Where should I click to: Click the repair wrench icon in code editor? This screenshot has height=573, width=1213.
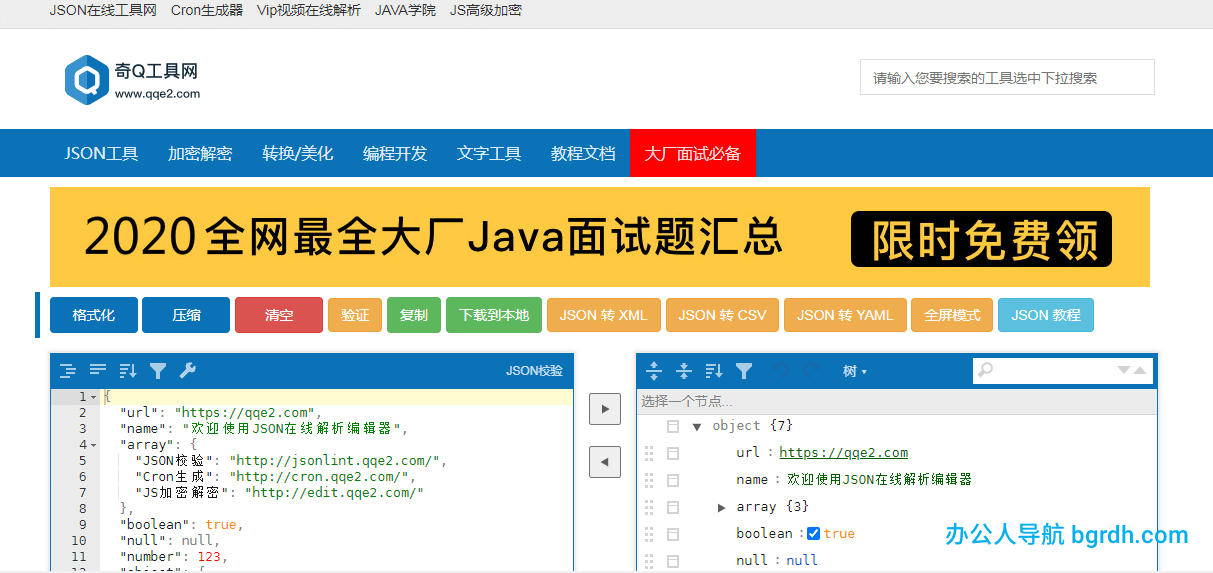187,371
